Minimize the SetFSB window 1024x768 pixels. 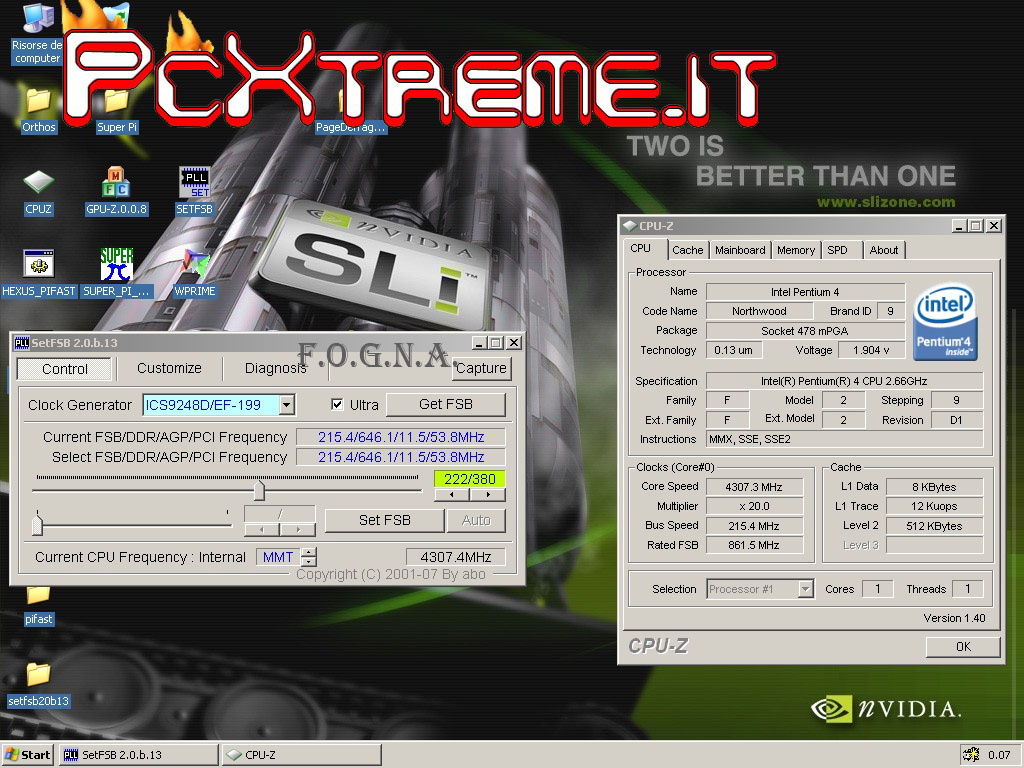tap(479, 343)
